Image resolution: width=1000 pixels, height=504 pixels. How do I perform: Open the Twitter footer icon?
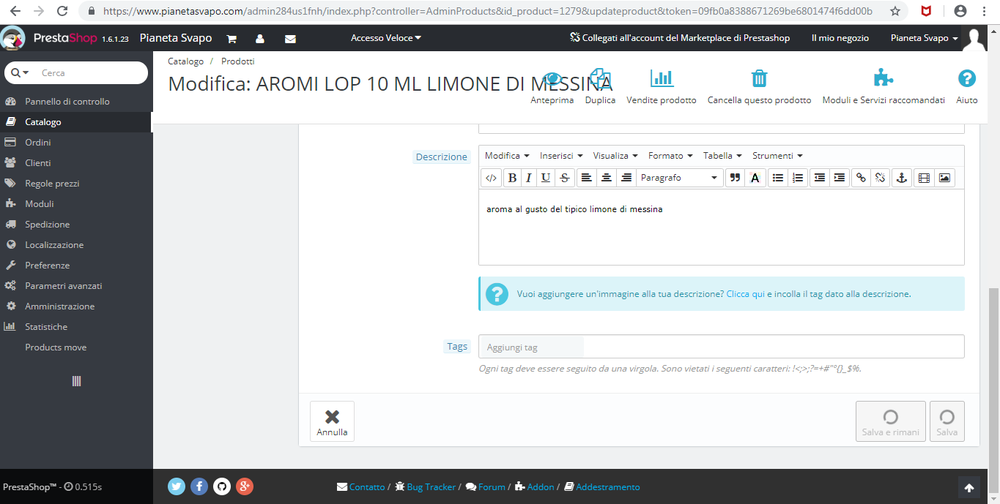[x=177, y=487]
